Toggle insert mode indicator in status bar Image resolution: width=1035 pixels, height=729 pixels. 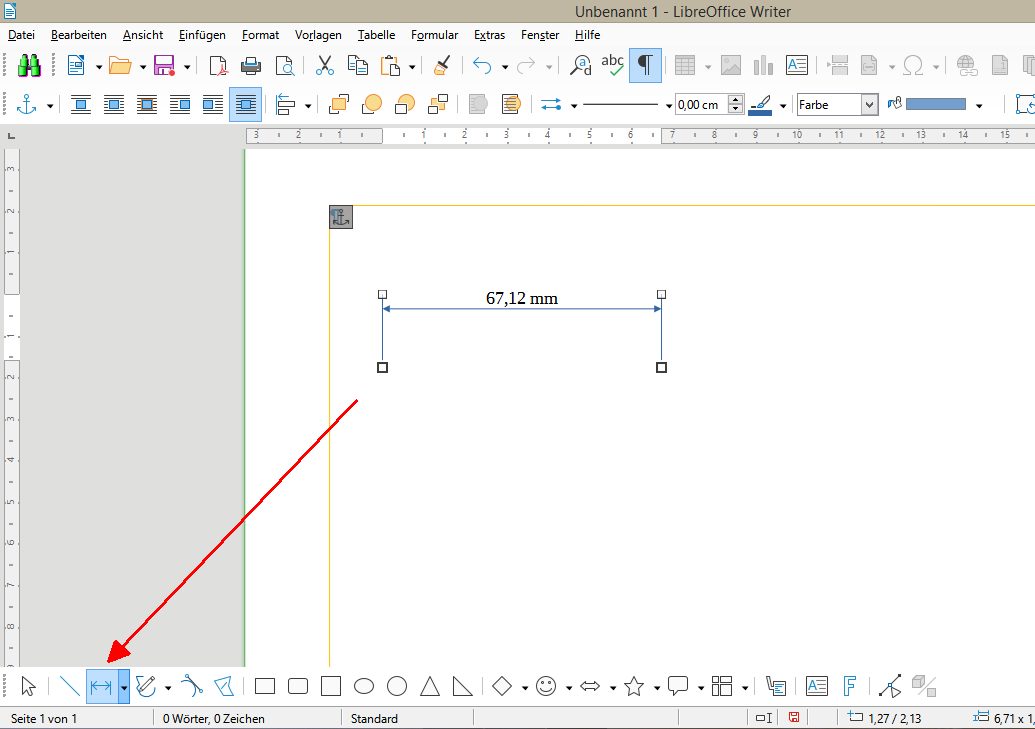764,718
